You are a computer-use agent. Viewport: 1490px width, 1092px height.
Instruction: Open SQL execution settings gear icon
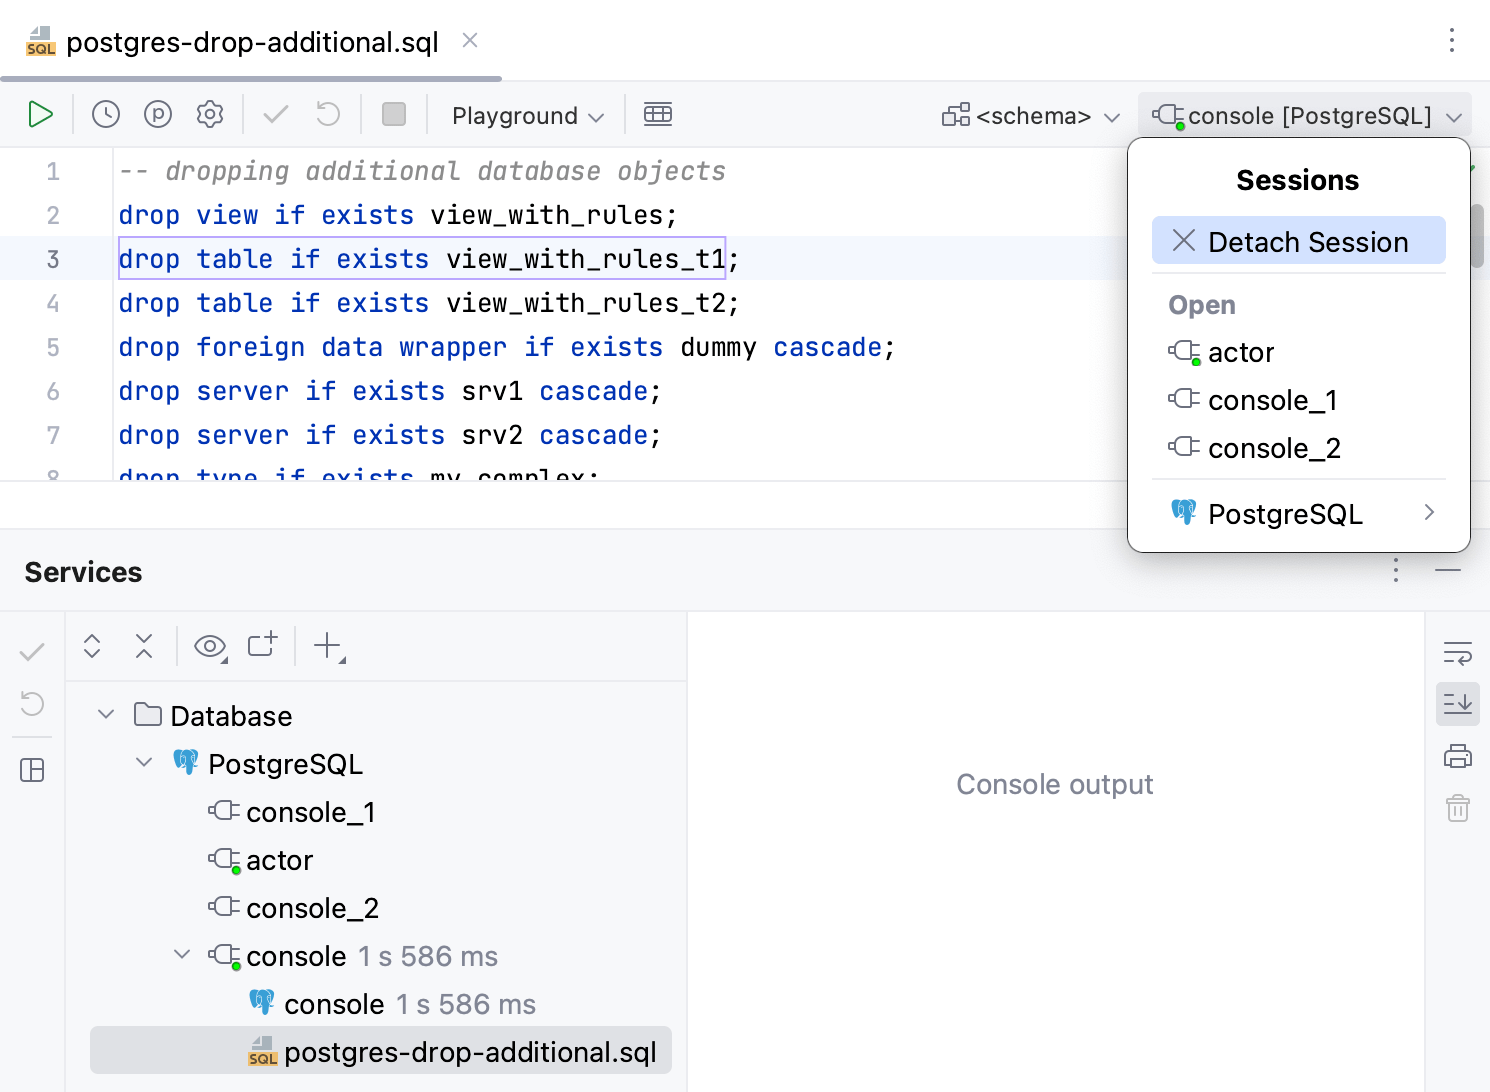(210, 115)
